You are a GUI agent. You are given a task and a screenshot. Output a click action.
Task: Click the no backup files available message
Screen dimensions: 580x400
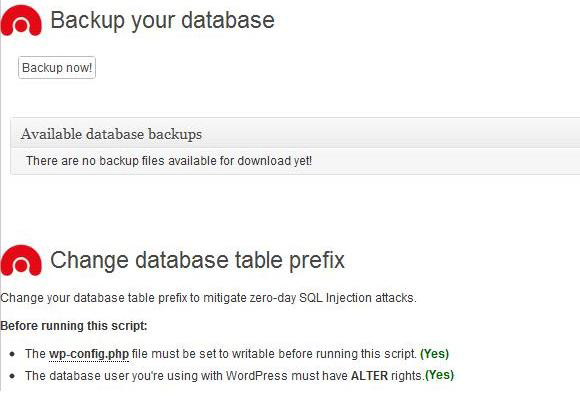[169, 161]
